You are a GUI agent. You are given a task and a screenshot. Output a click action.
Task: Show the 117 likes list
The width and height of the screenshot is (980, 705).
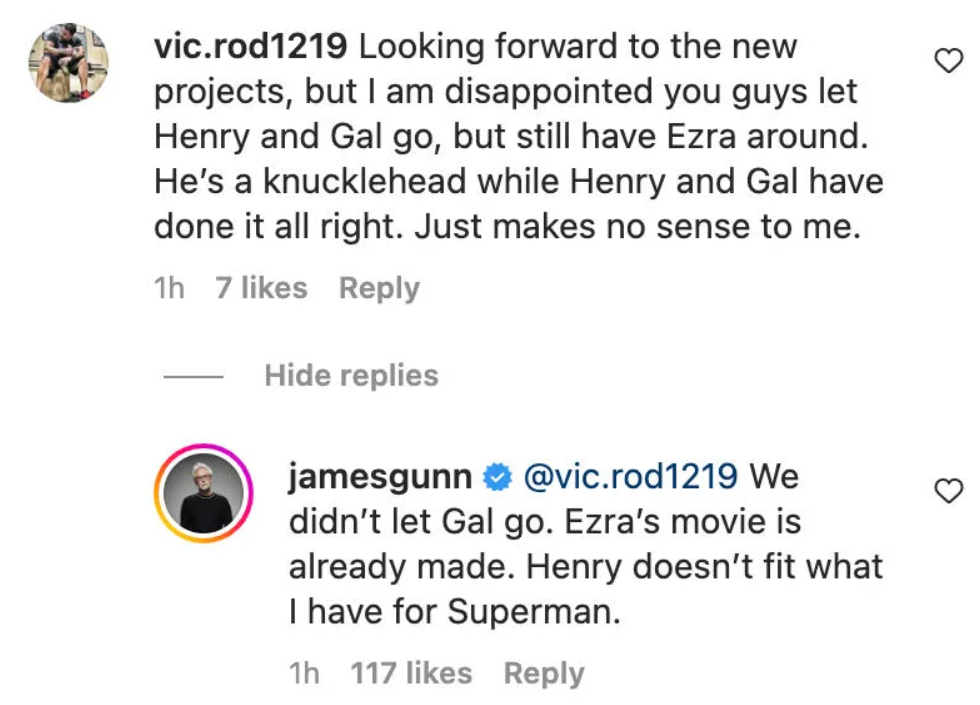point(411,673)
